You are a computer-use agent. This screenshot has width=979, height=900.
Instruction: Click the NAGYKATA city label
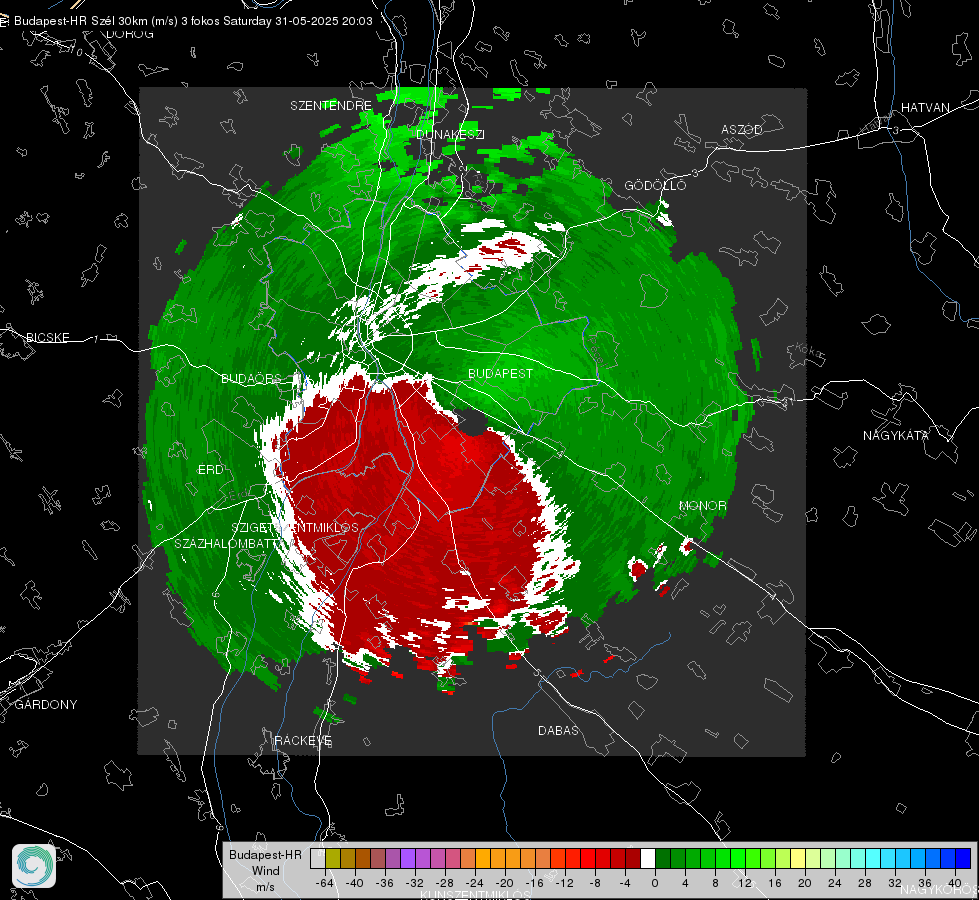click(895, 435)
